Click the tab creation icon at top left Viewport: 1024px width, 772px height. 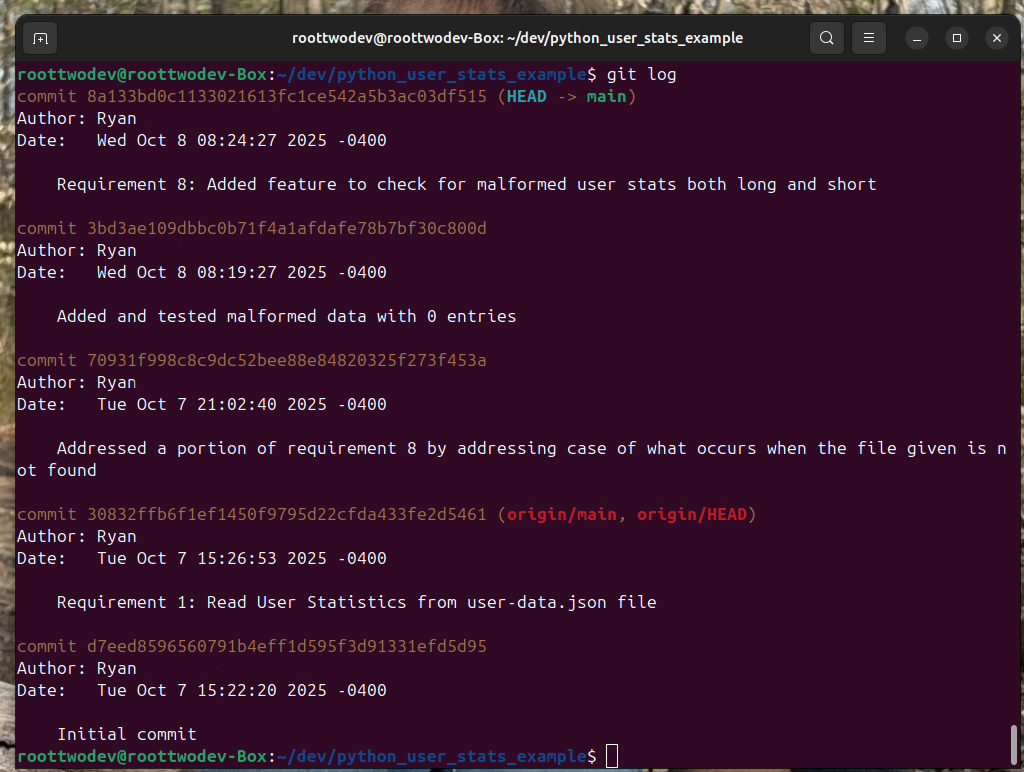(39, 37)
